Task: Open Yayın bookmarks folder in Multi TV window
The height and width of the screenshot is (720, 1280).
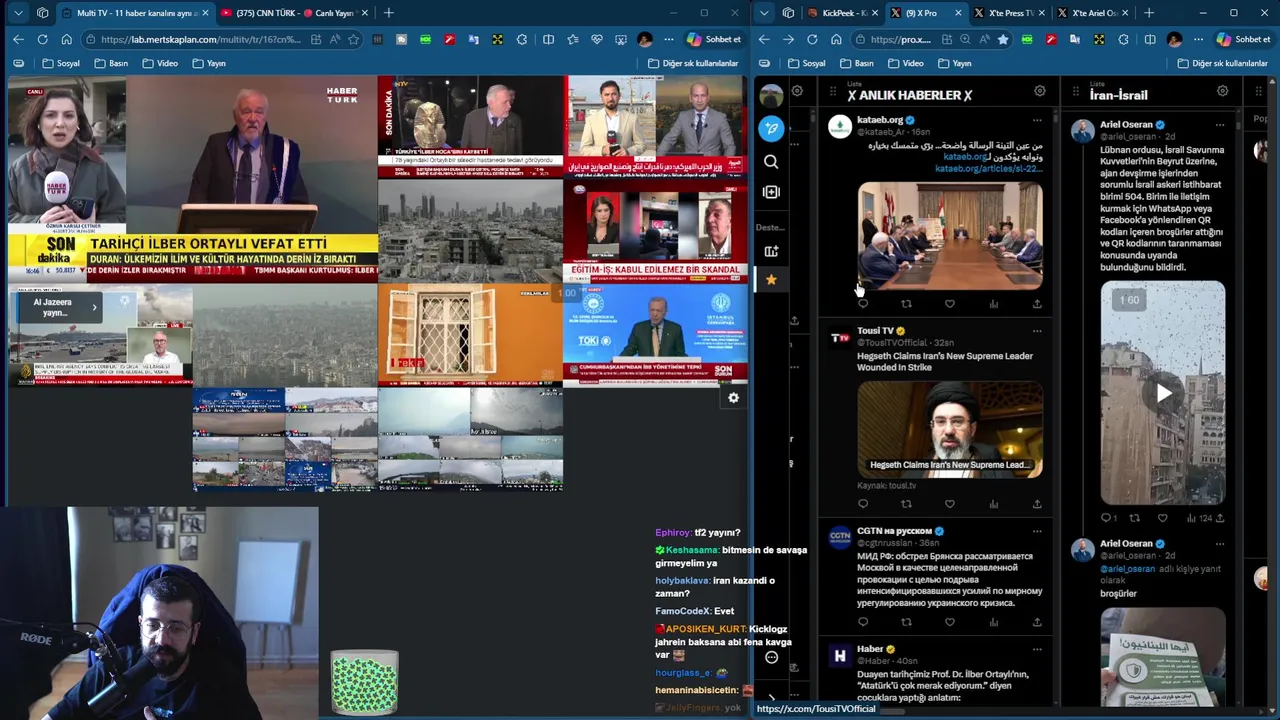Action: (x=207, y=63)
